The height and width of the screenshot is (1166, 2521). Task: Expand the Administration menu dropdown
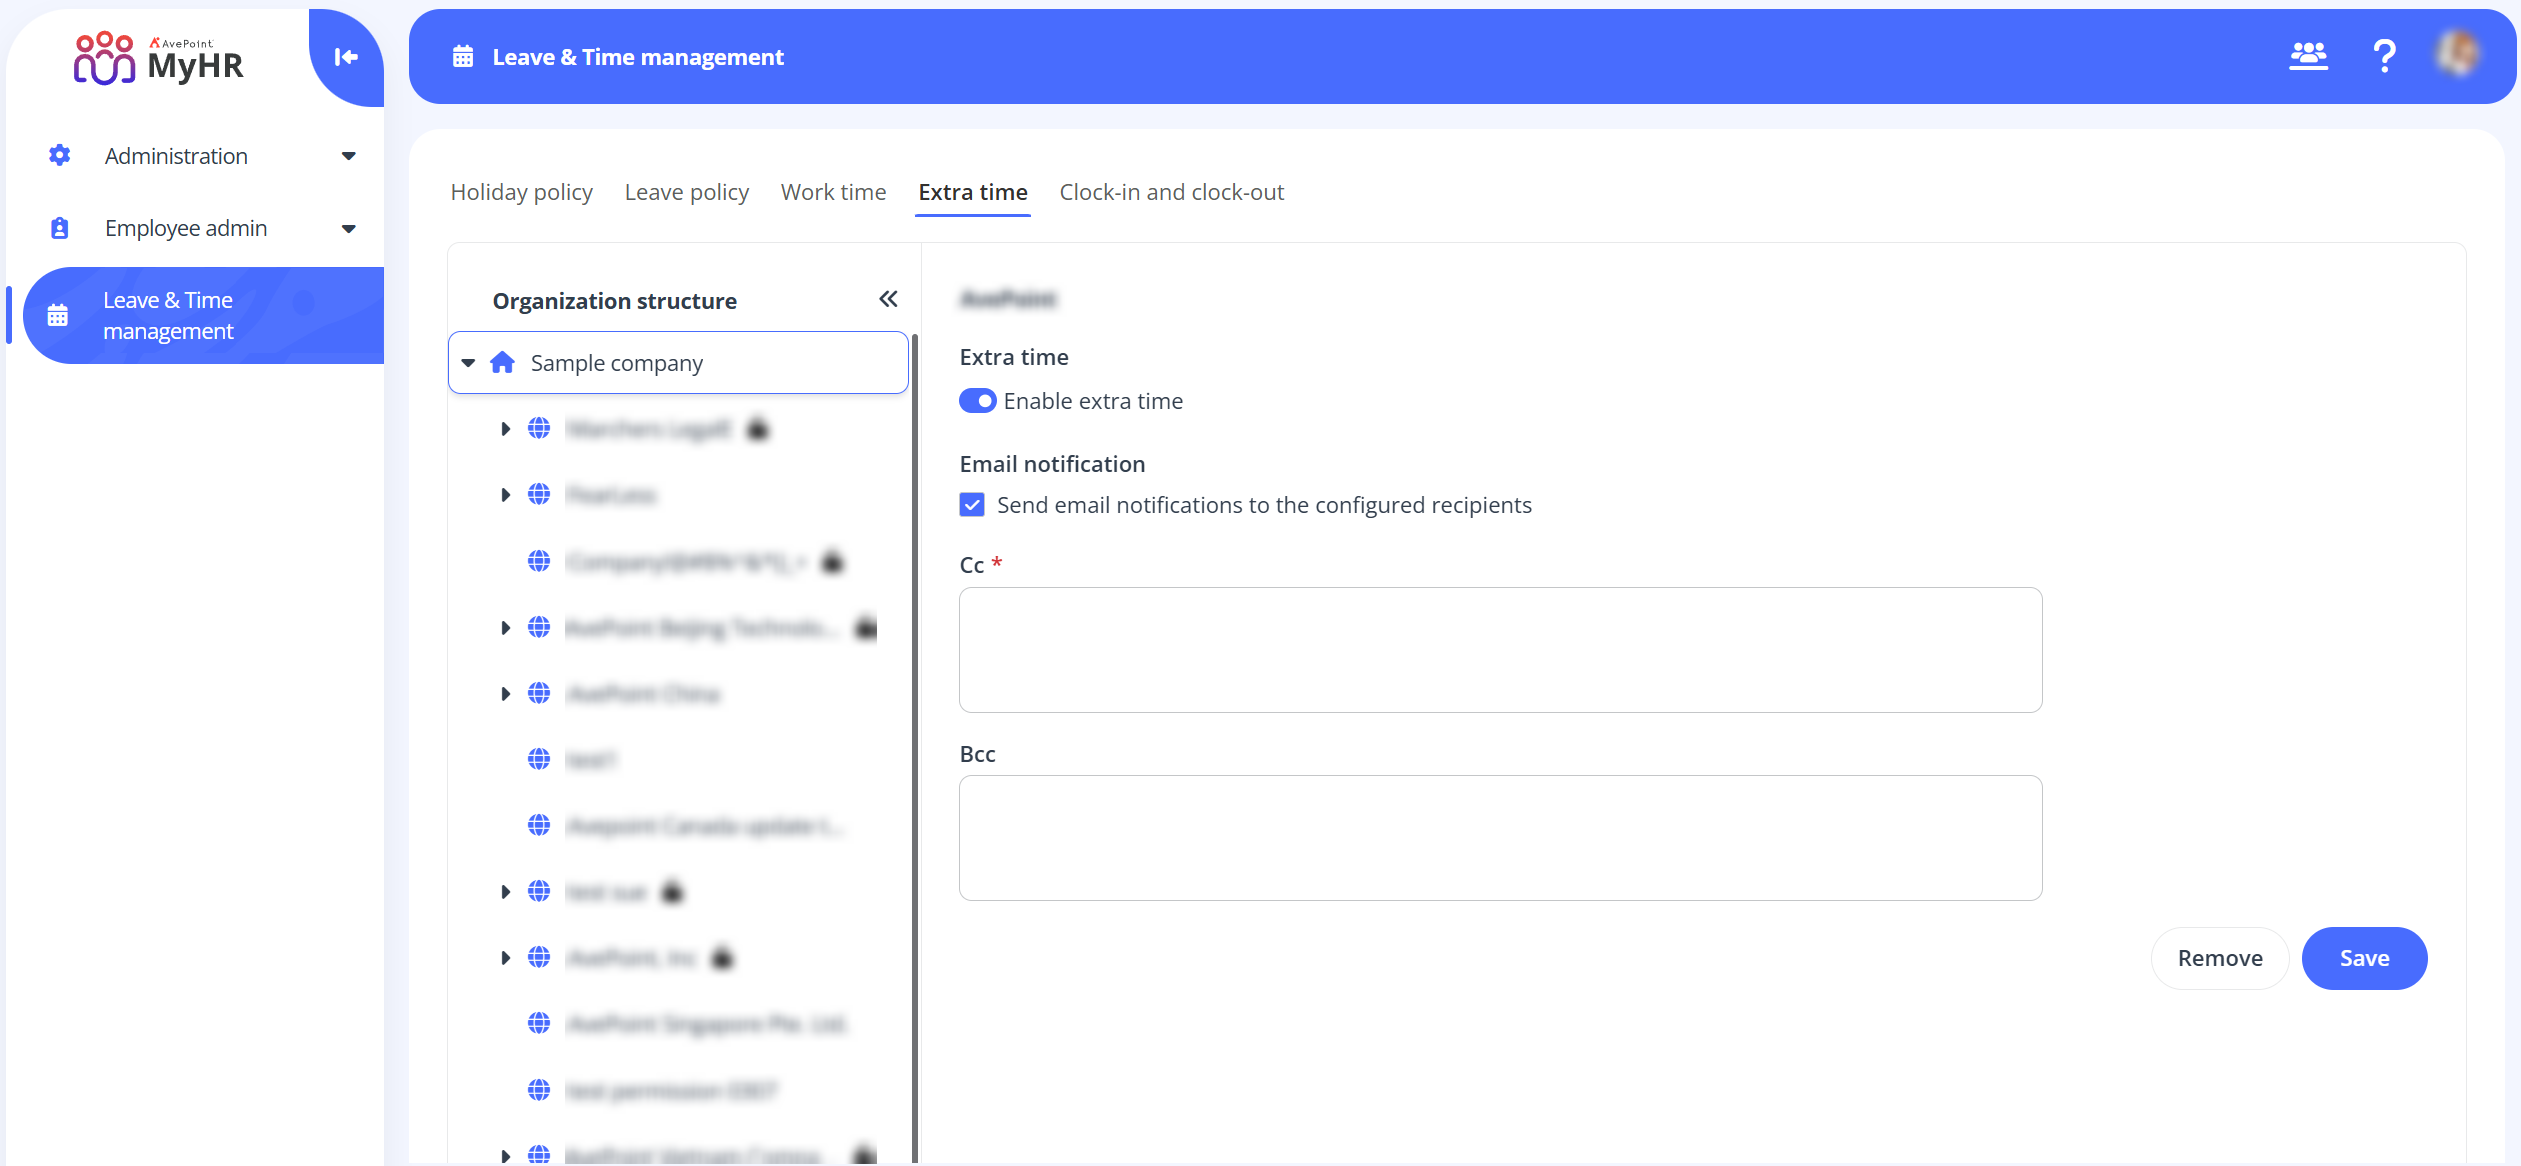pos(348,156)
